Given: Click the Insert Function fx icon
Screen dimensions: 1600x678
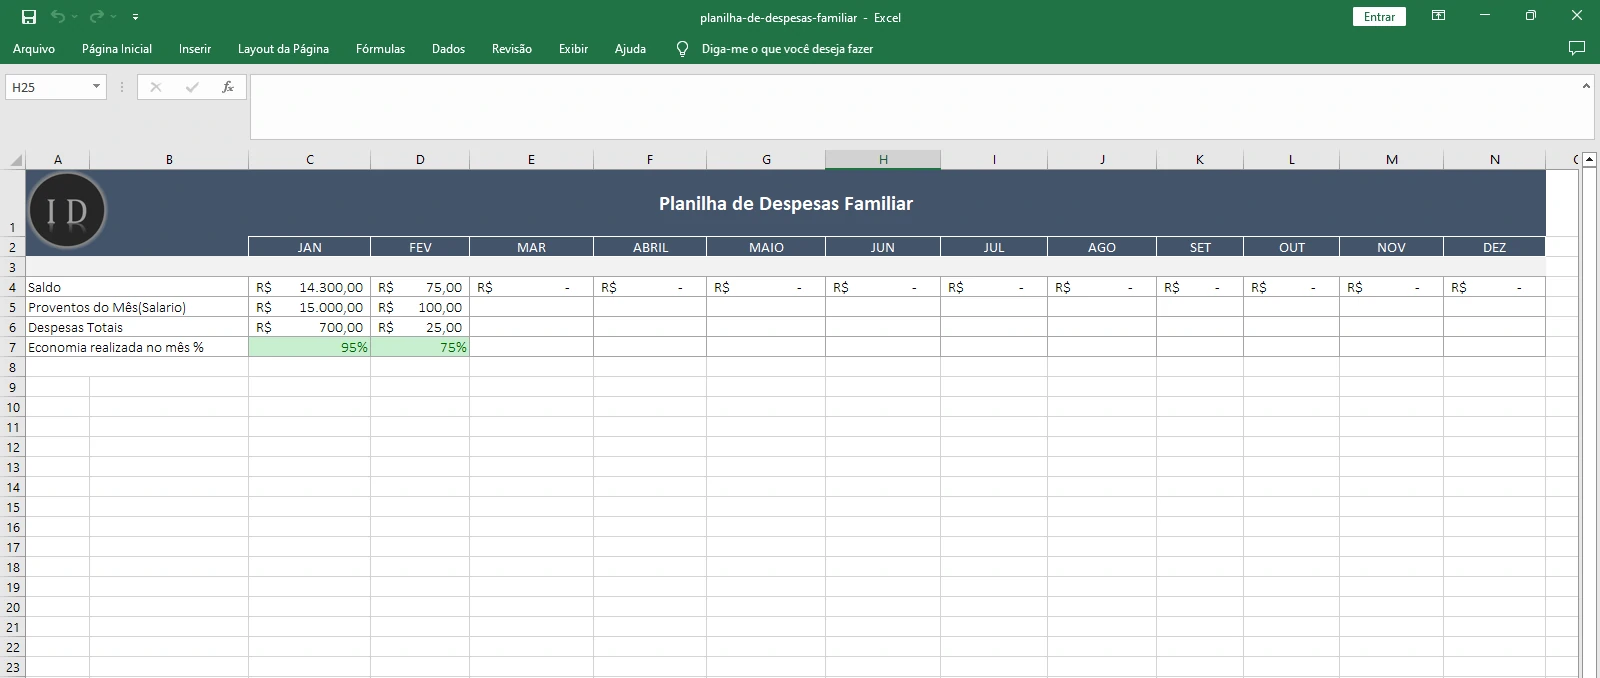Looking at the screenshot, I should pyautogui.click(x=228, y=87).
